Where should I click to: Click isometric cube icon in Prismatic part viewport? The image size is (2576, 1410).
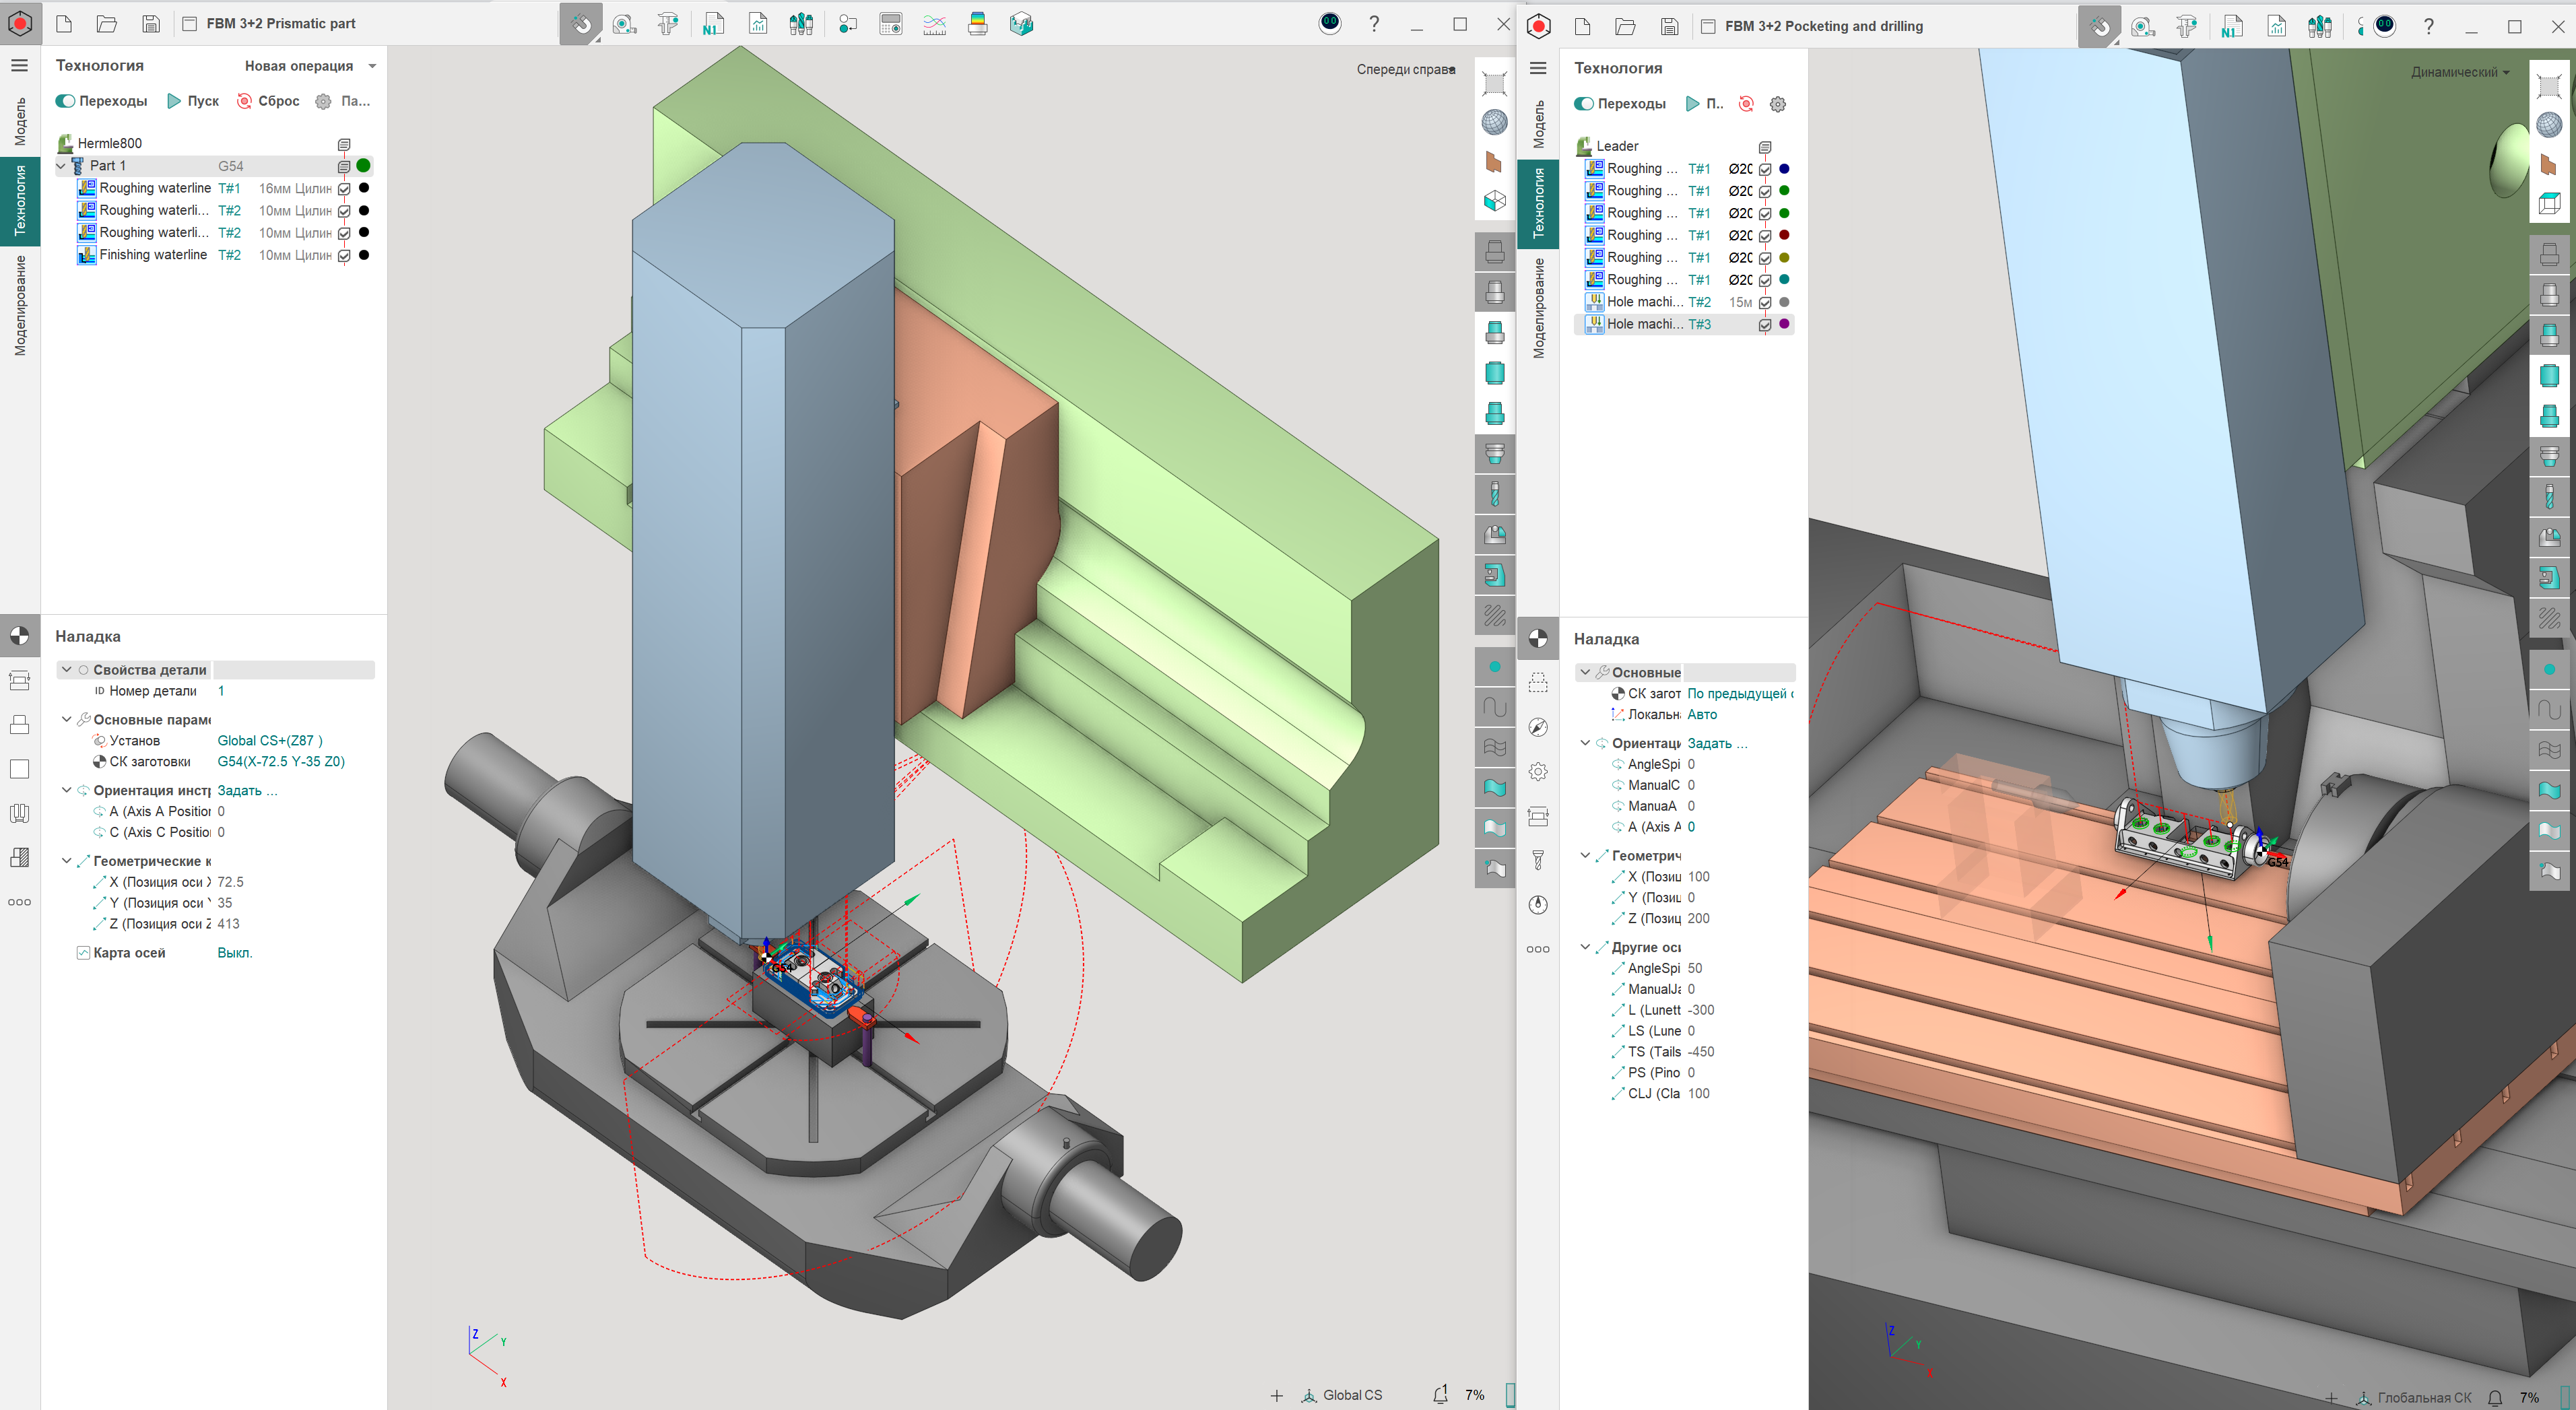tap(1494, 201)
